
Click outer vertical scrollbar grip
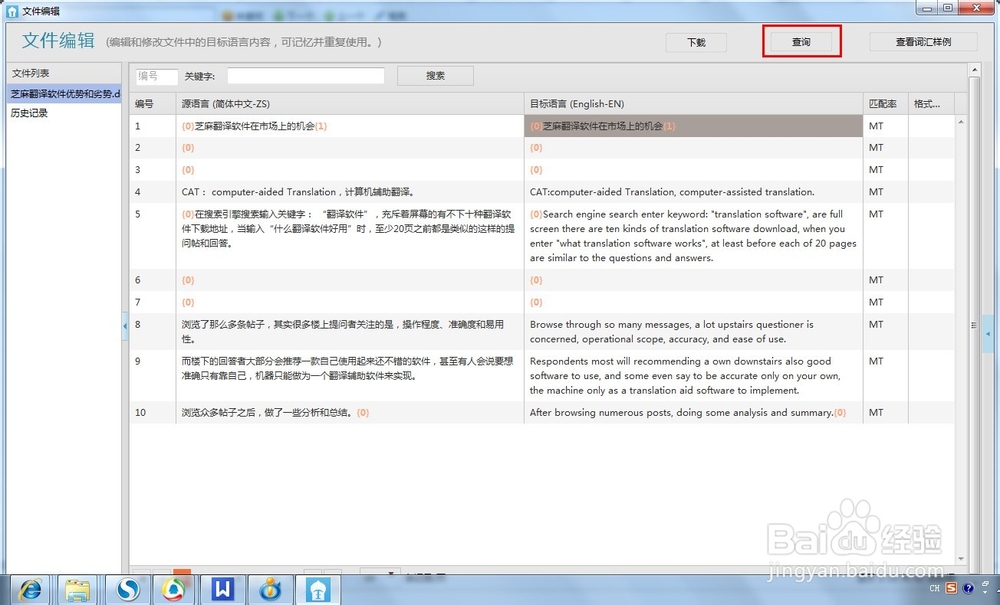(x=974, y=325)
